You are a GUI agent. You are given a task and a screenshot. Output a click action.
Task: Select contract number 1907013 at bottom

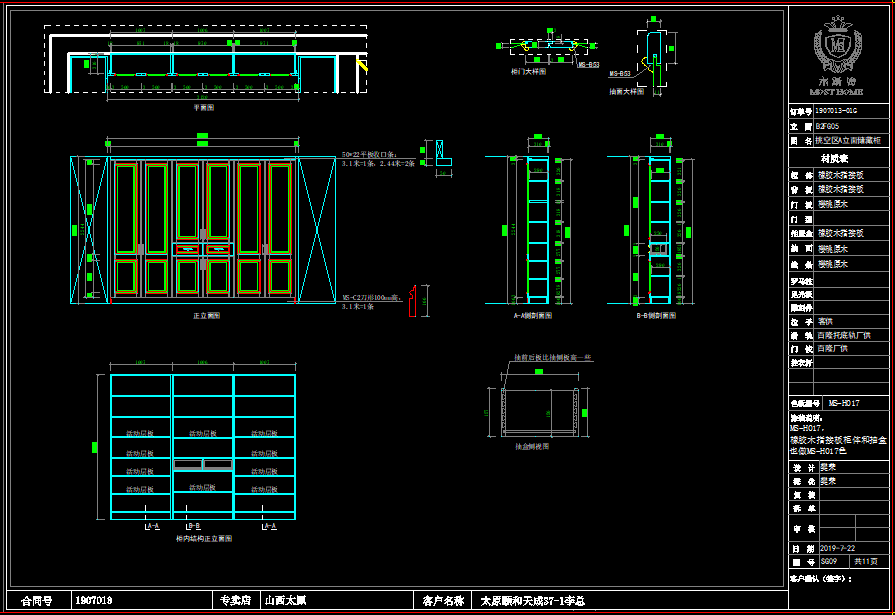pyautogui.click(x=94, y=601)
